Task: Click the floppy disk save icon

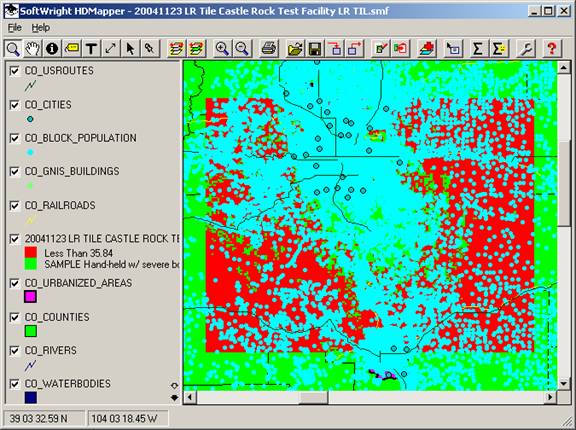Action: pos(315,48)
